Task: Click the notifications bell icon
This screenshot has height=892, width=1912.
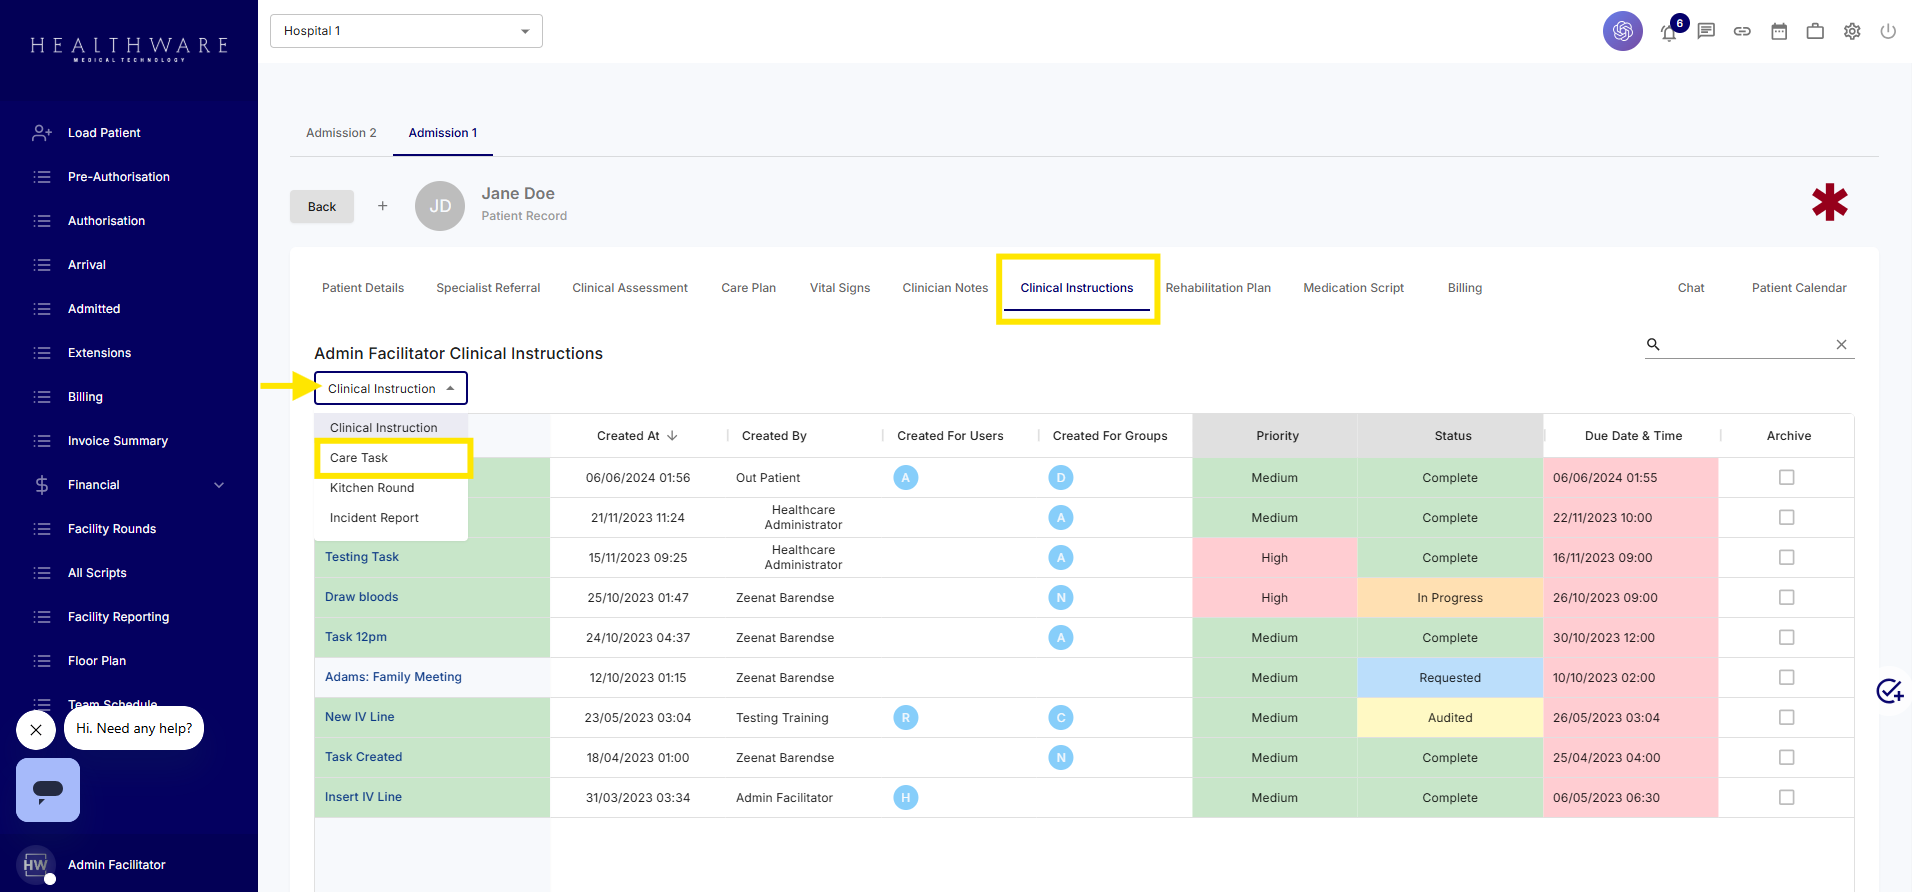Action: [x=1669, y=32]
